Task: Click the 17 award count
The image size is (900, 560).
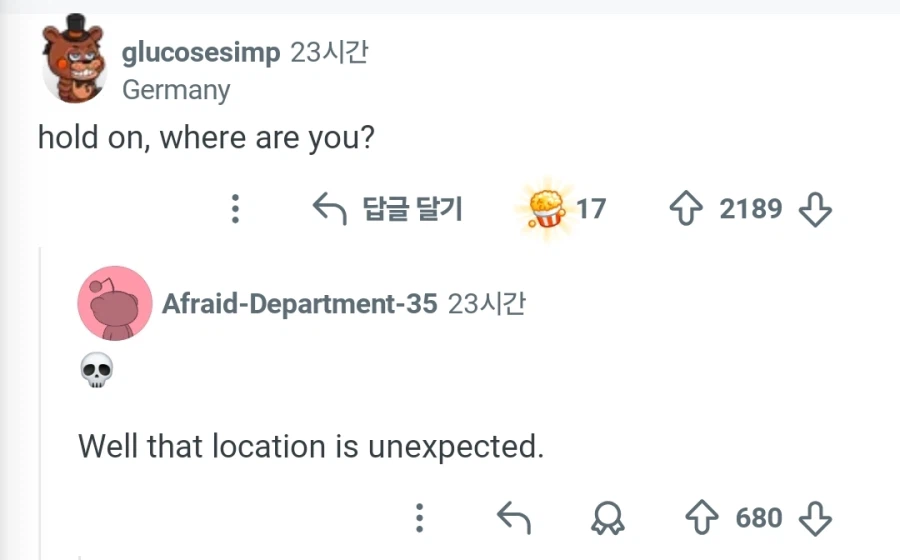Action: pyautogui.click(x=591, y=209)
